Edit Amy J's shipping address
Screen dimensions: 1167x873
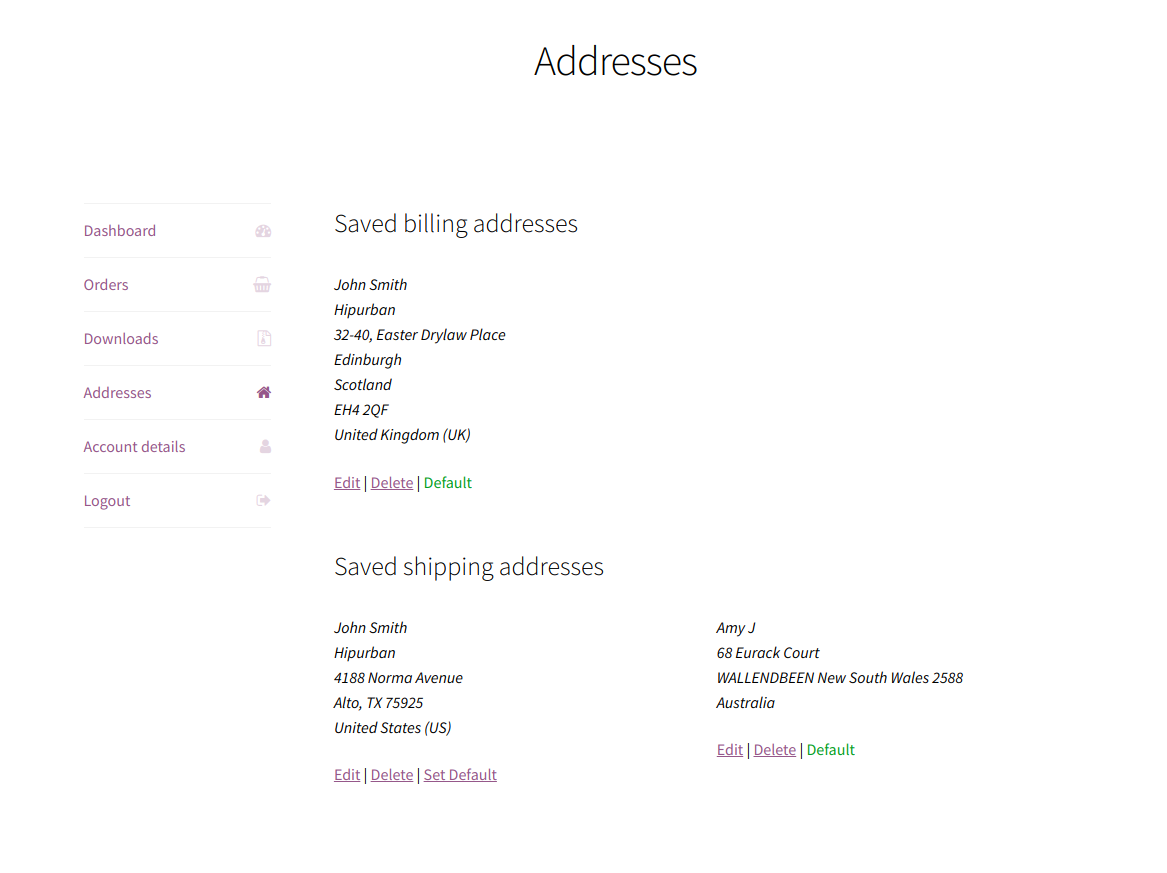729,749
